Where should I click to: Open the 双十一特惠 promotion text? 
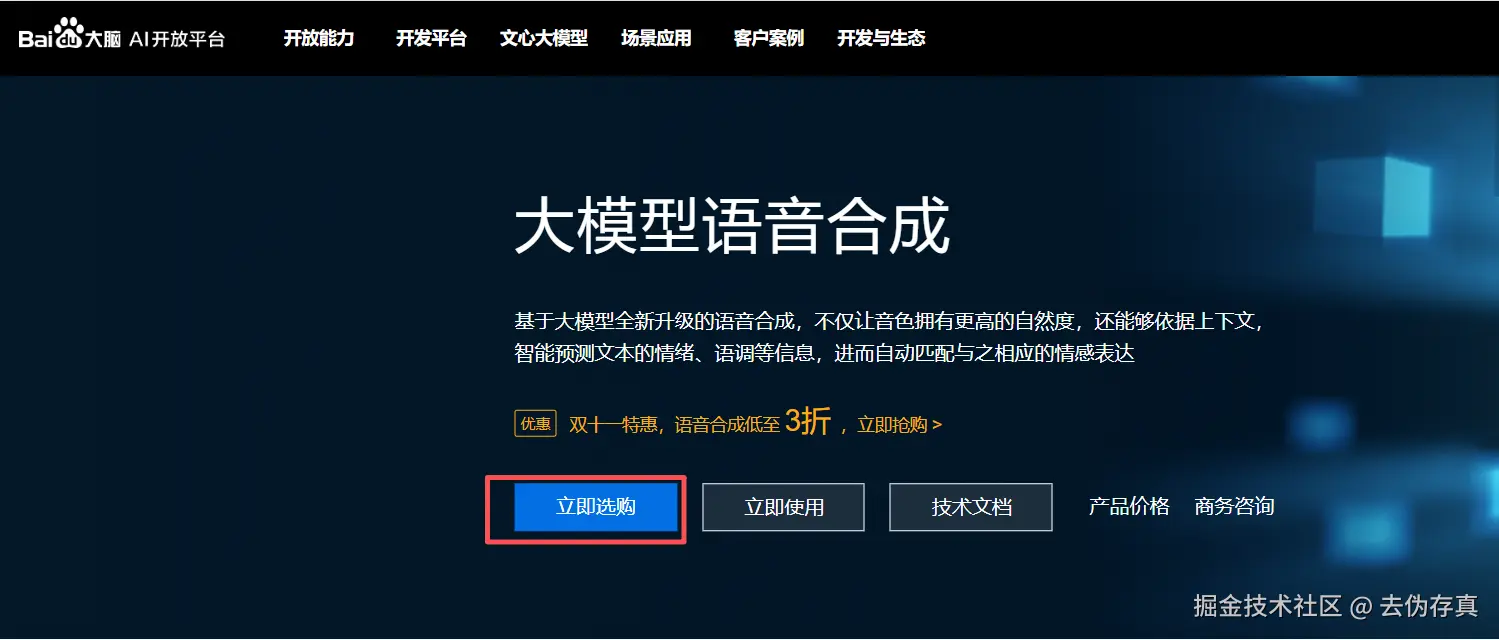pos(614,425)
